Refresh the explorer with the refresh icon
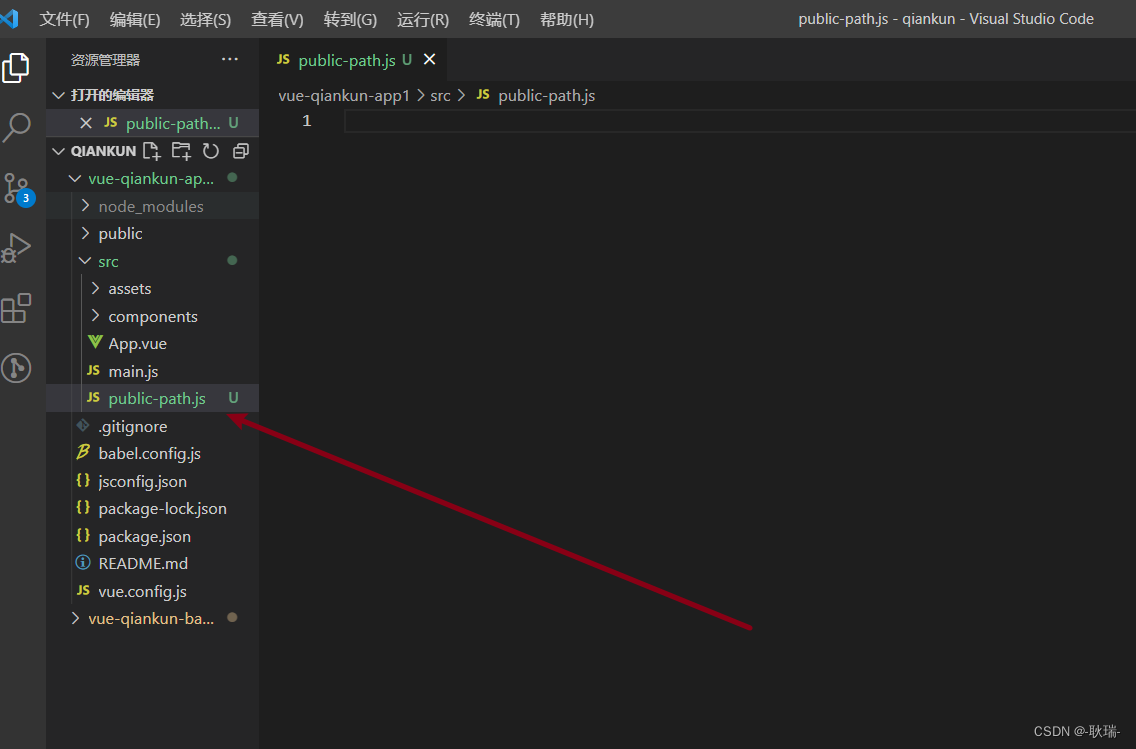The width and height of the screenshot is (1136, 749). coord(211,151)
